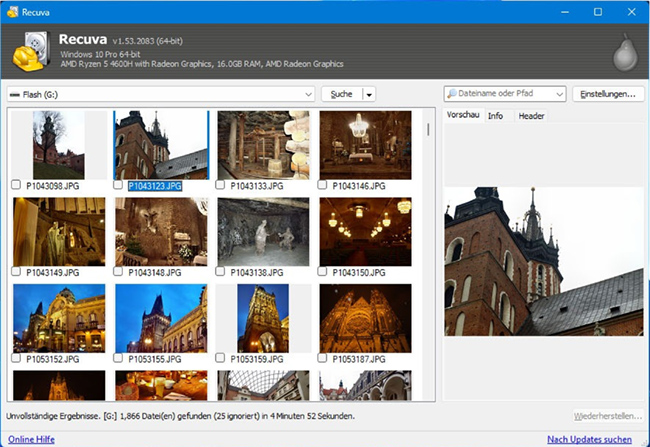
Task: Click the file name label P1043133.JPG
Action: (257, 186)
